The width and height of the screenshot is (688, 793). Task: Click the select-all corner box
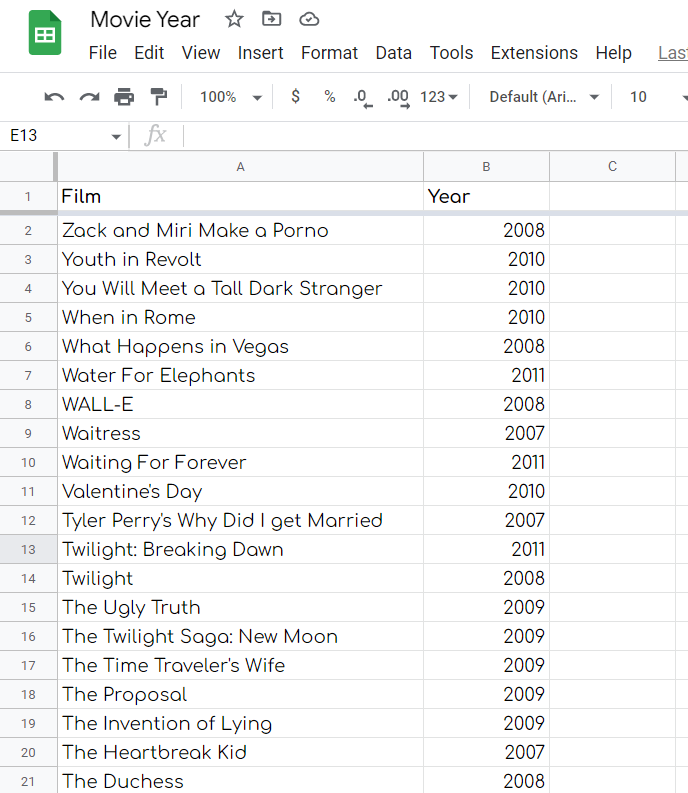pos(28,167)
